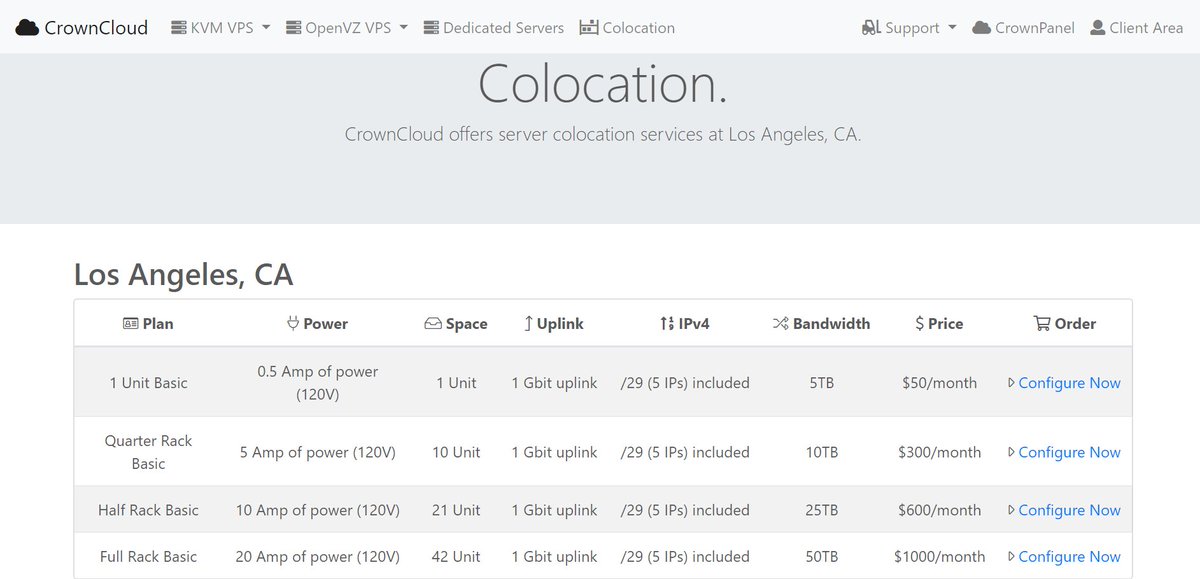The height and width of the screenshot is (579, 1200).
Task: Click the cloud icon beside CrownPanel
Action: pos(982,28)
